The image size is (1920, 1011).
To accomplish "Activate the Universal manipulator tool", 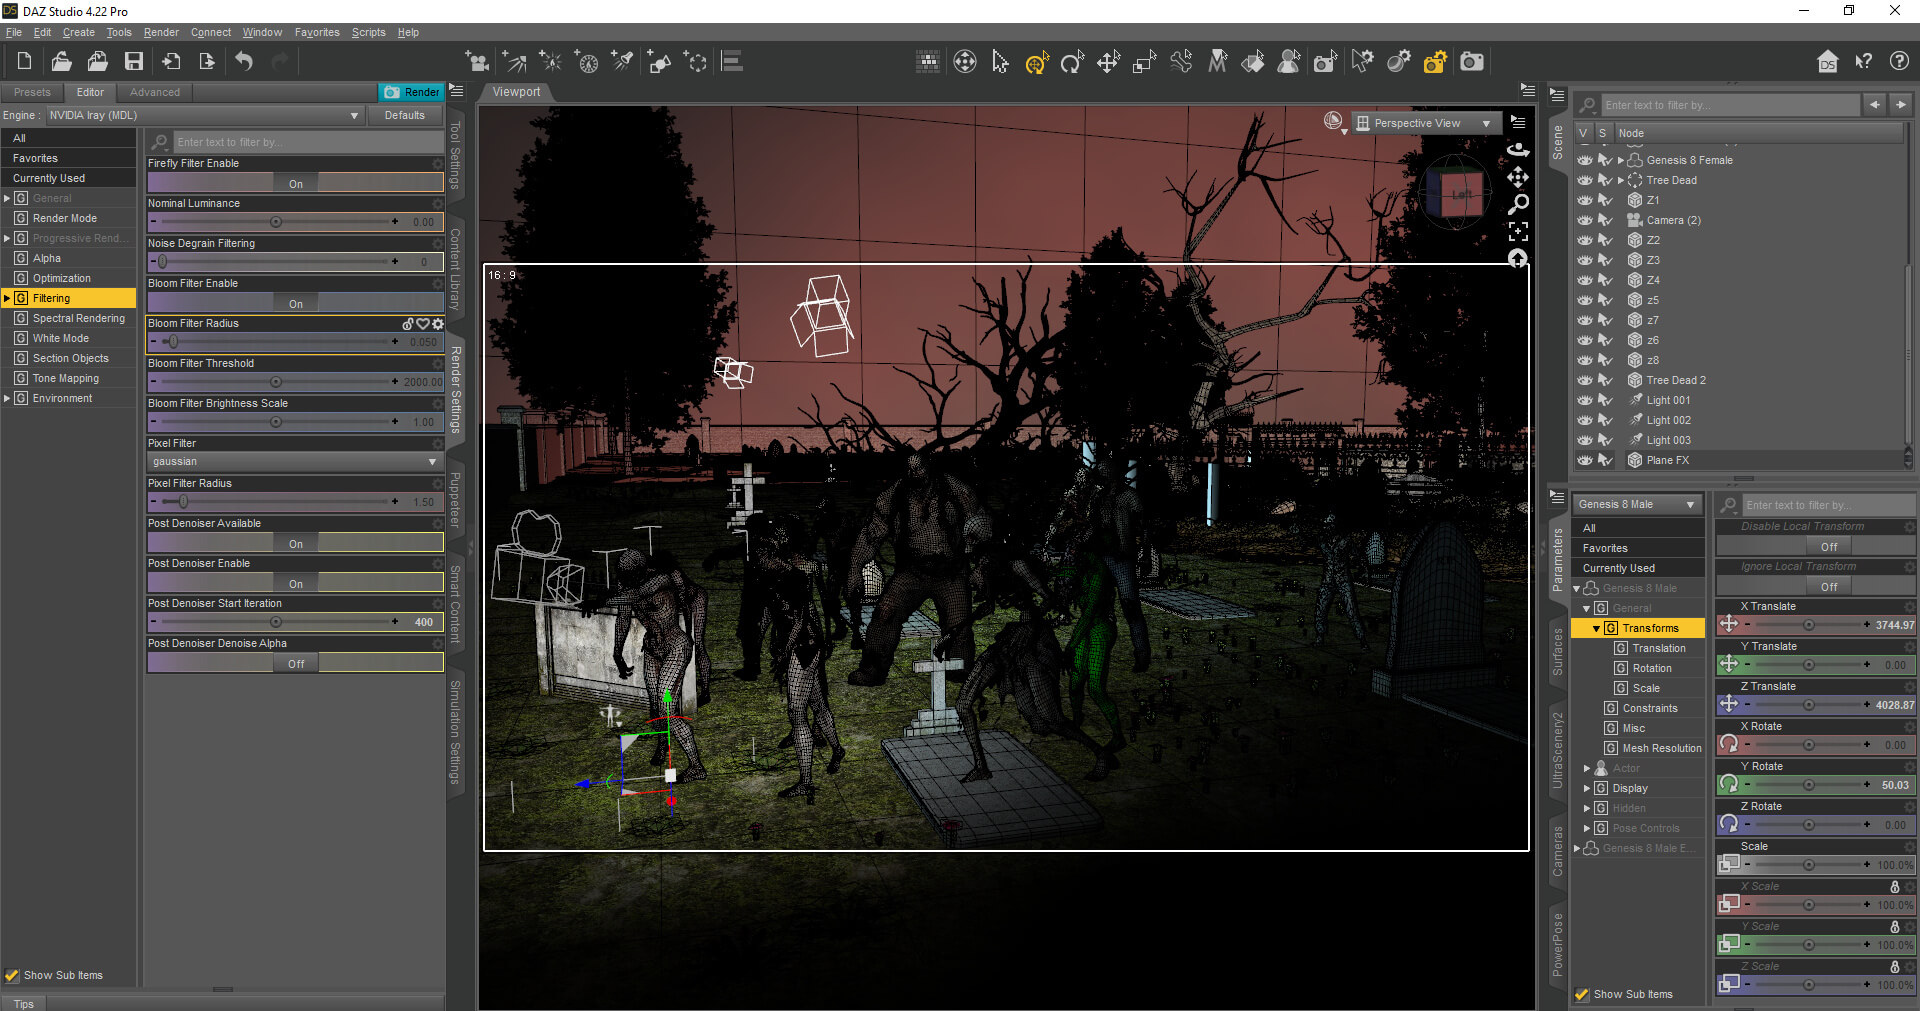I will [1036, 62].
